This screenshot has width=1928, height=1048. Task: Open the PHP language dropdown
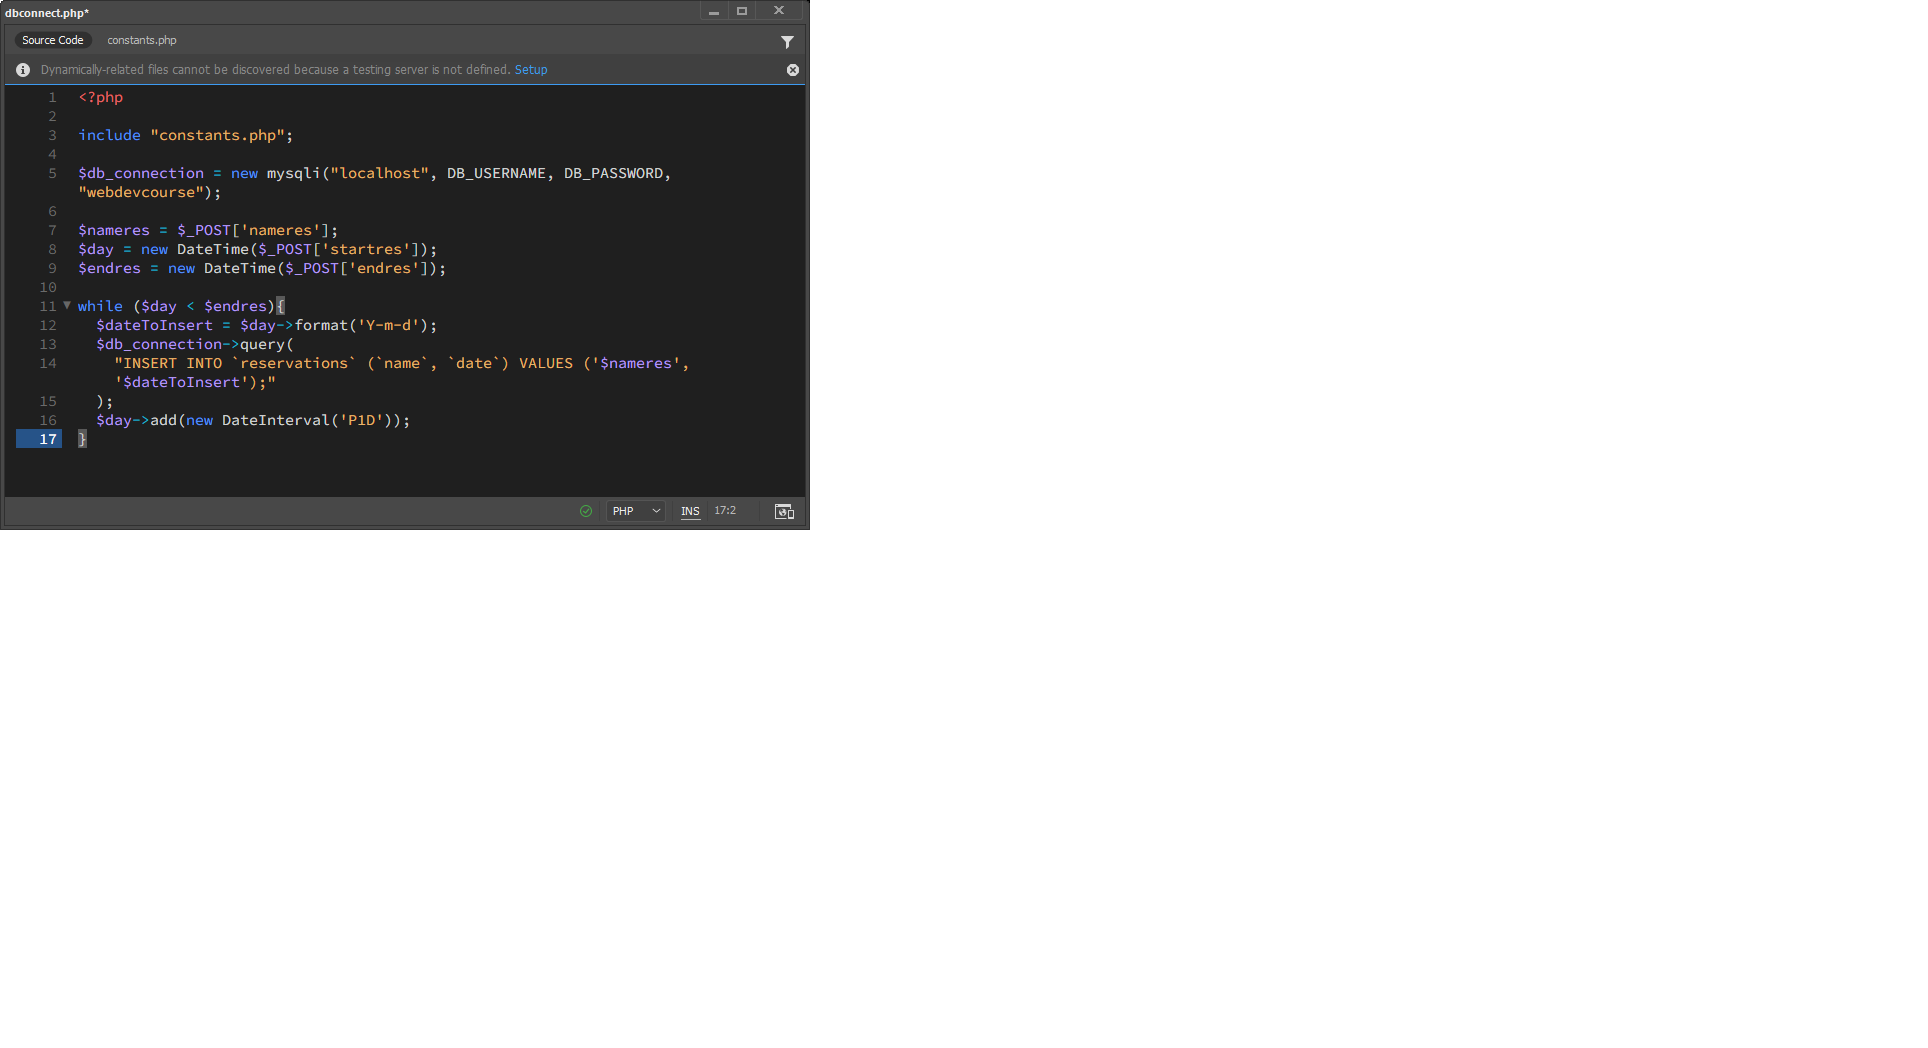[x=636, y=511]
